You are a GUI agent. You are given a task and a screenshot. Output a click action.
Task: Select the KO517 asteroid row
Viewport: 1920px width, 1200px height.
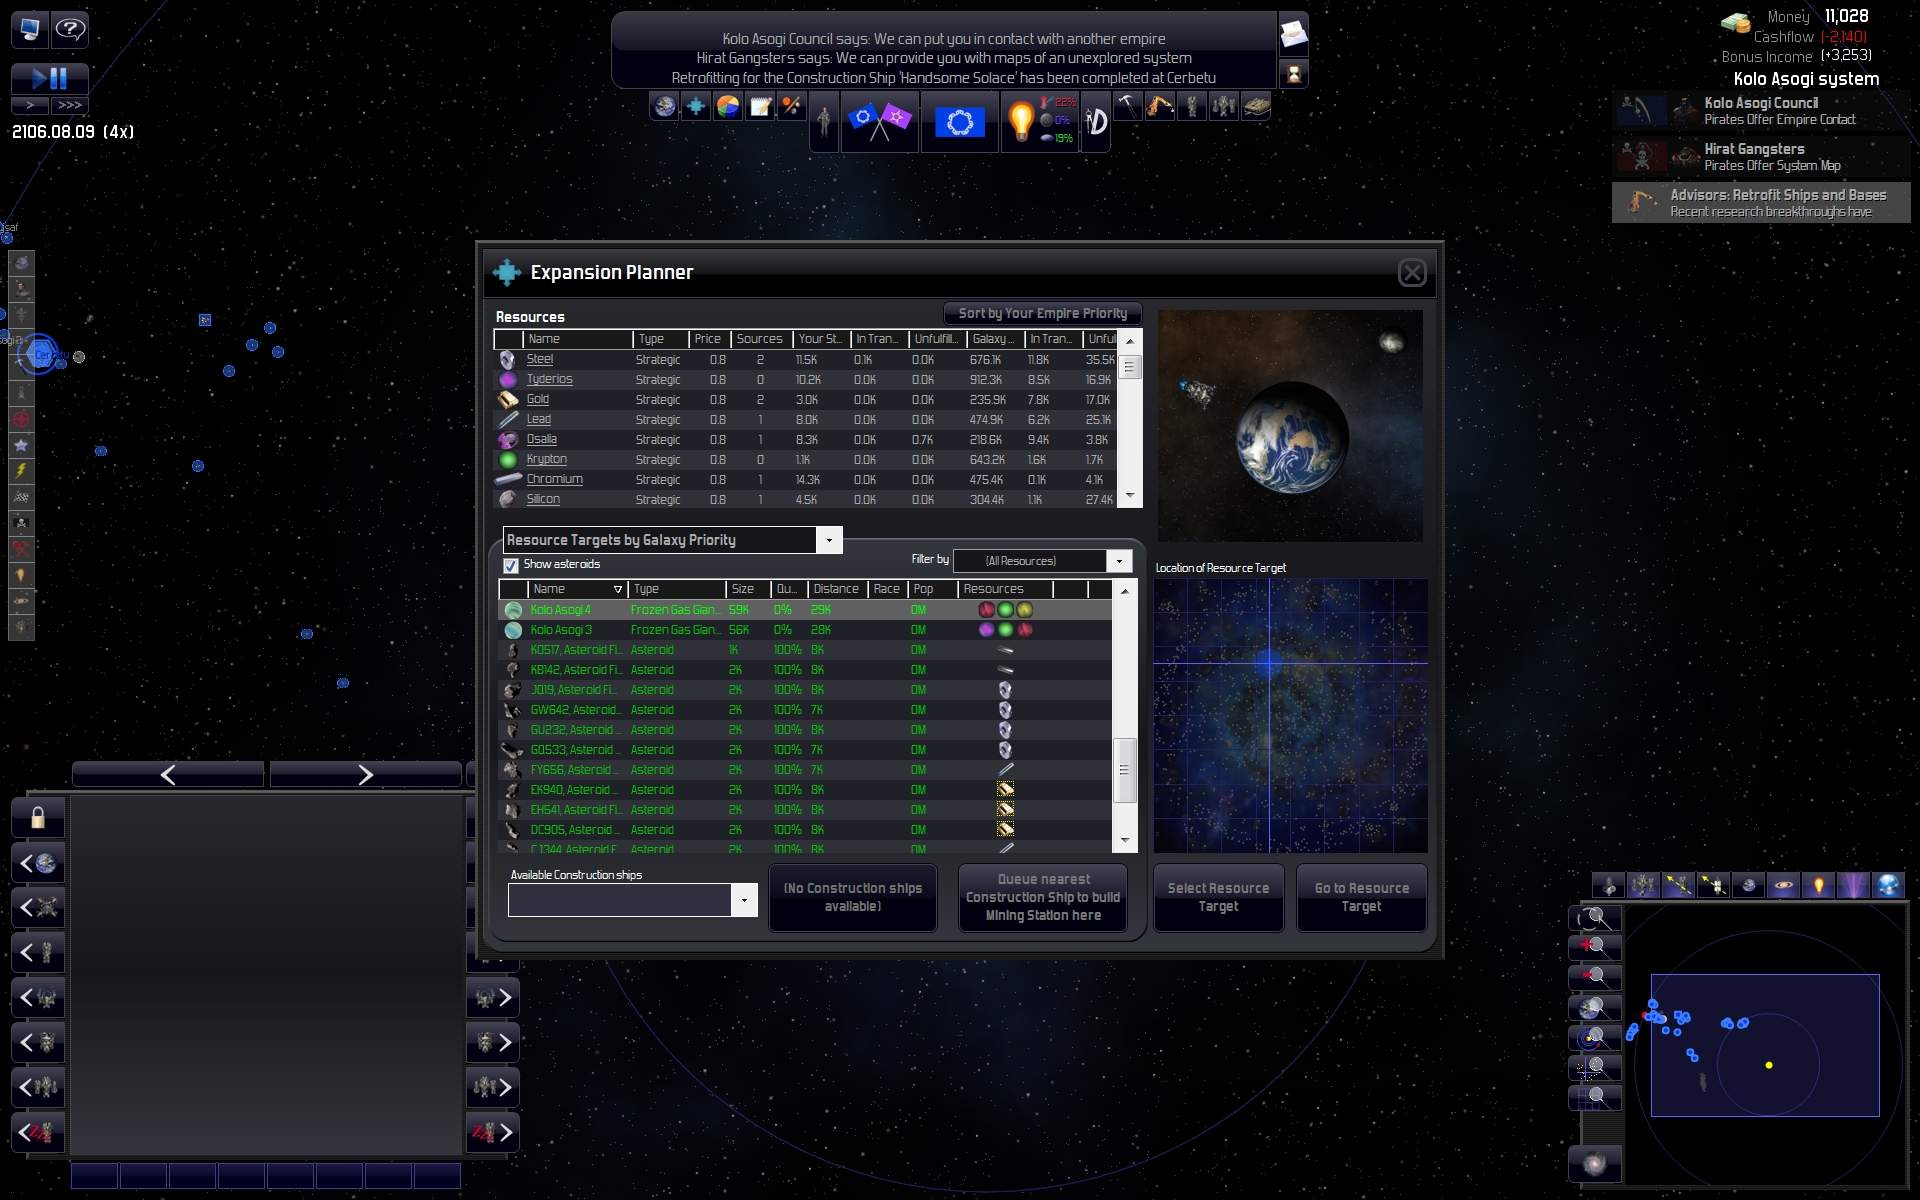[805, 650]
